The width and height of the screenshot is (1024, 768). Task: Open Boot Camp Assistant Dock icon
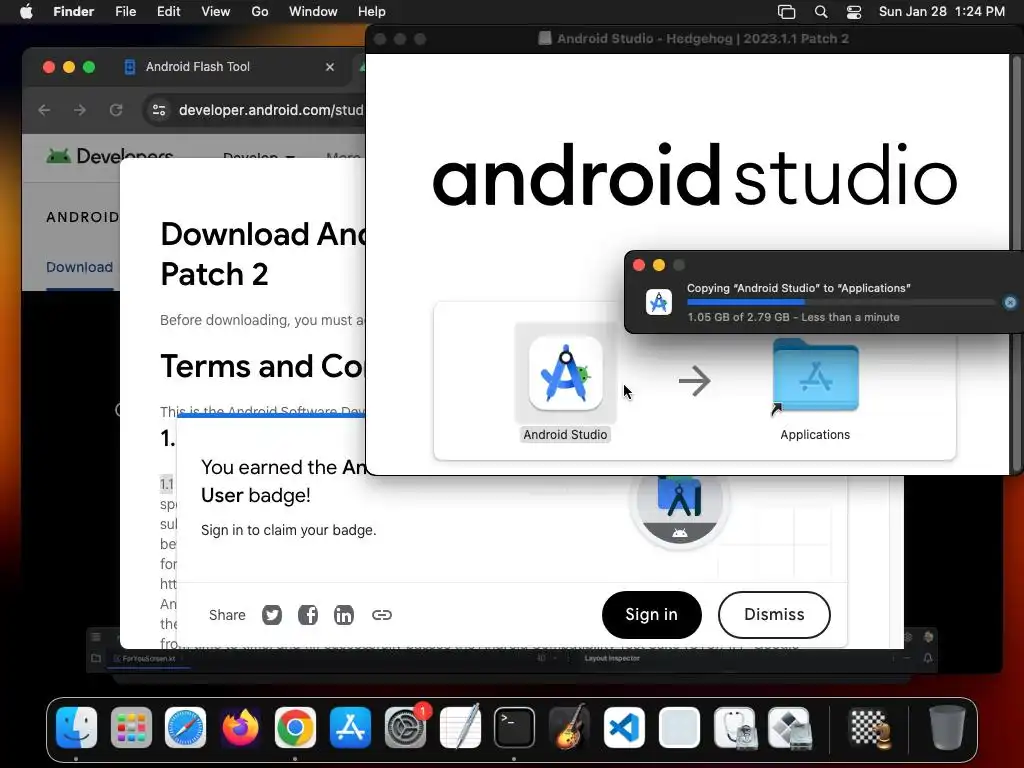(790, 727)
